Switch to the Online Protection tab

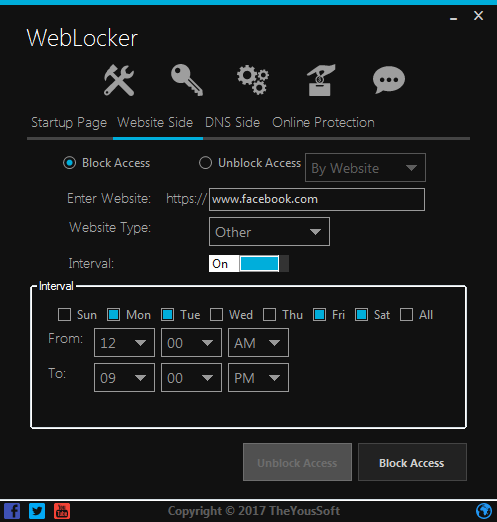point(323,123)
